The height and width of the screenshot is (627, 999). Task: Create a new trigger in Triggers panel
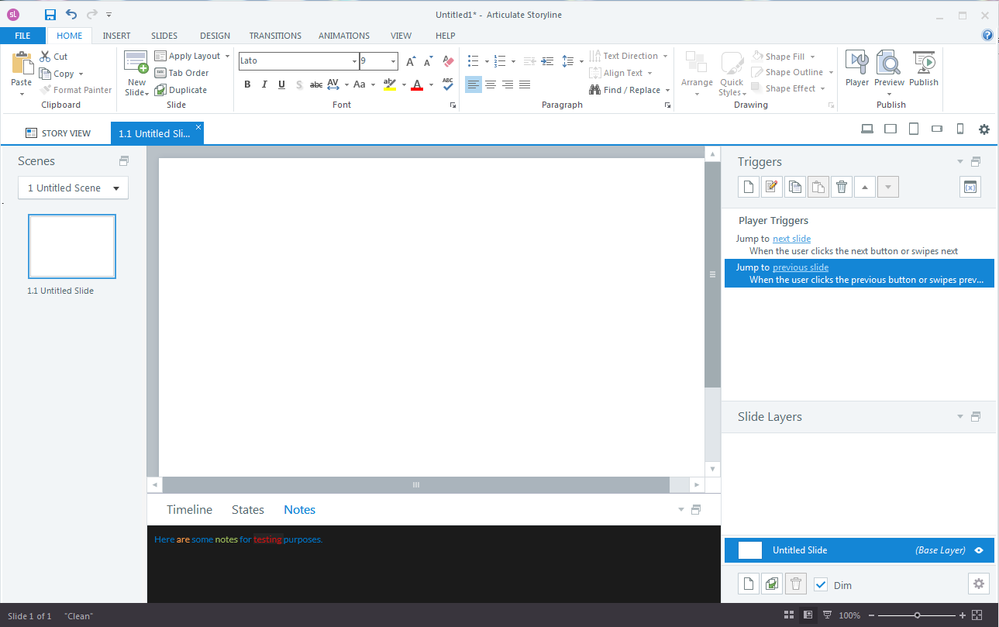(x=748, y=187)
